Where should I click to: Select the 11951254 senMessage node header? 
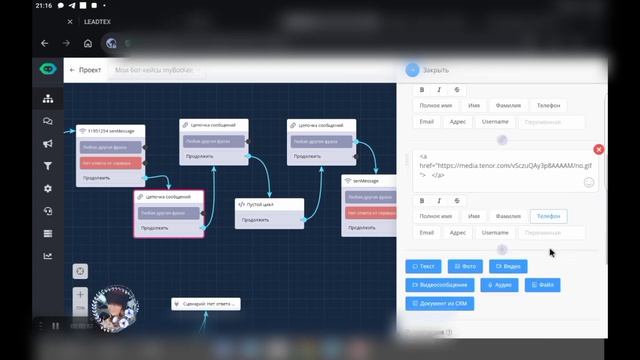pos(111,131)
